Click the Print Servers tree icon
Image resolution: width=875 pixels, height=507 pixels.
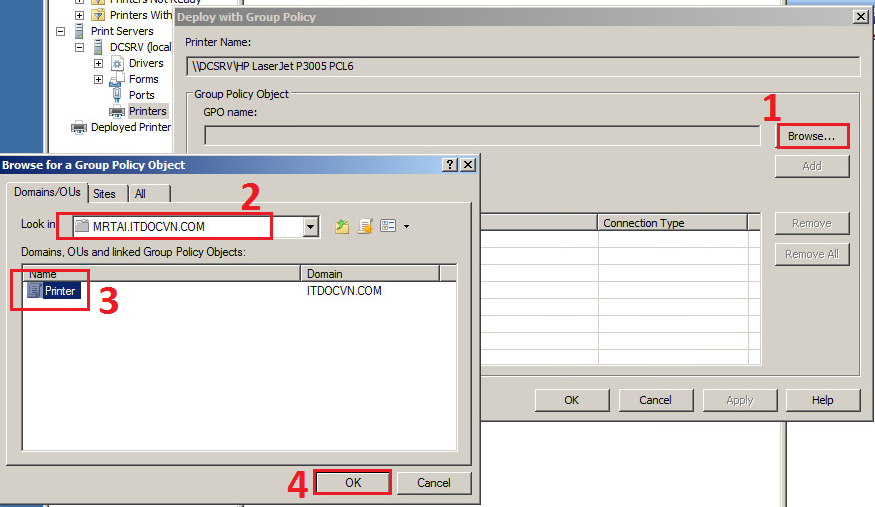point(79,31)
